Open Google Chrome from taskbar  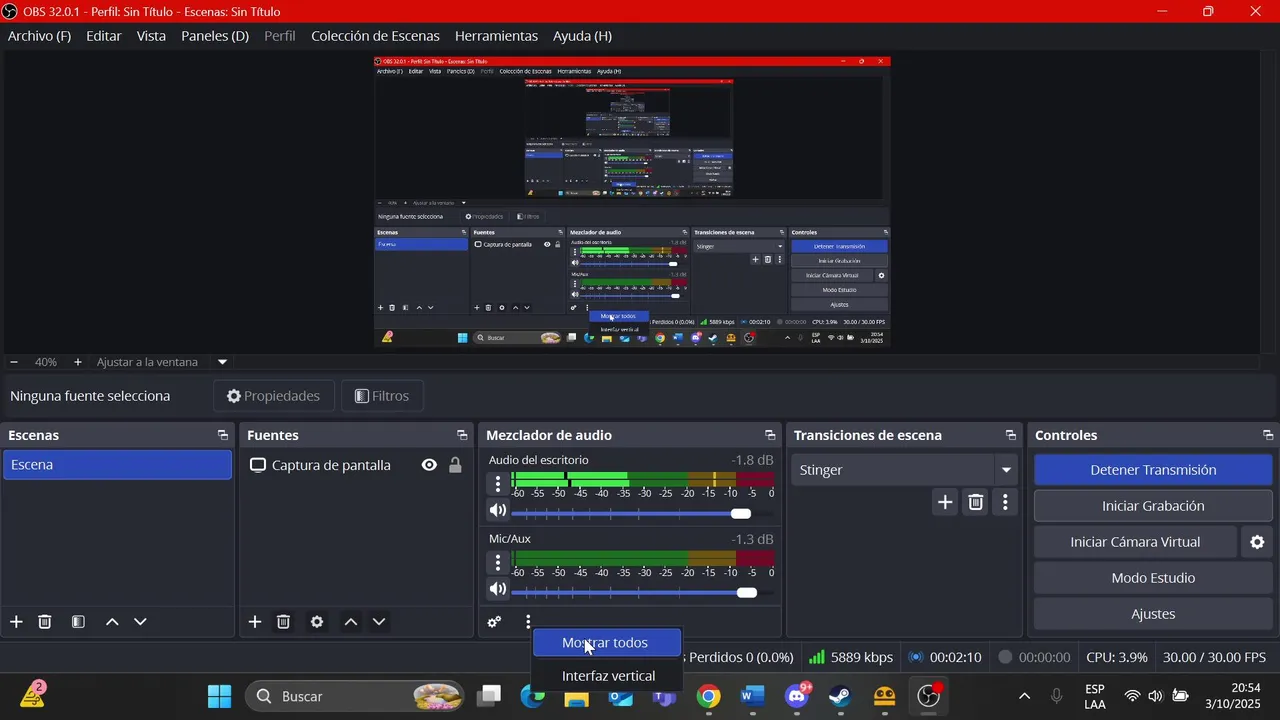coord(708,696)
